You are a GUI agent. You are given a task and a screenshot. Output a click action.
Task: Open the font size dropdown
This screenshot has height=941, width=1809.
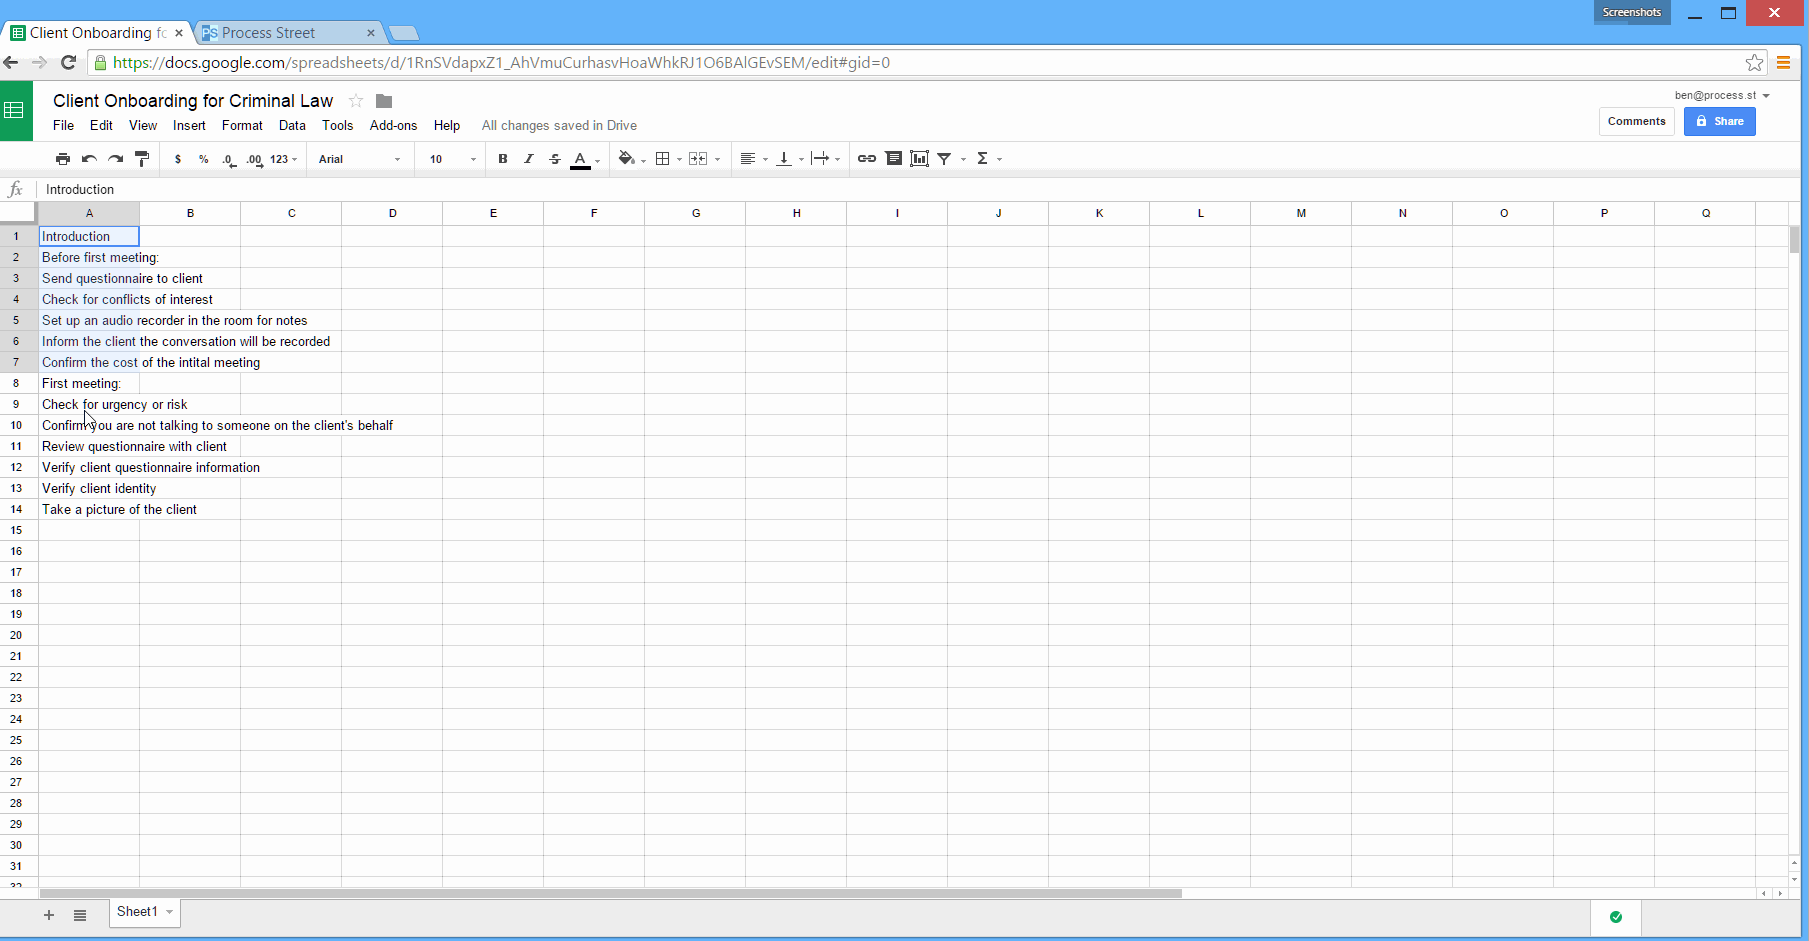coord(452,159)
